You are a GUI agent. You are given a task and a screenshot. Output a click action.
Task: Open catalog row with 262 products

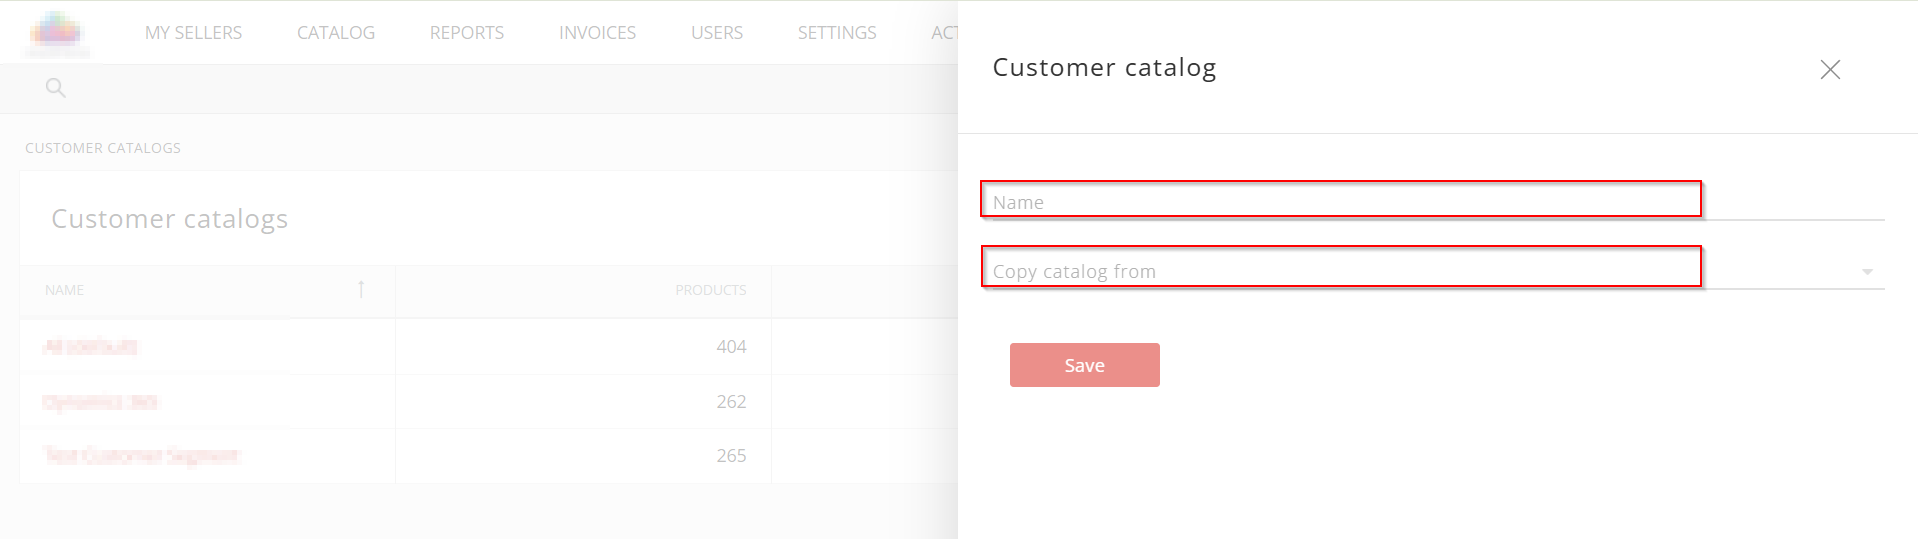pyautogui.click(x=100, y=402)
